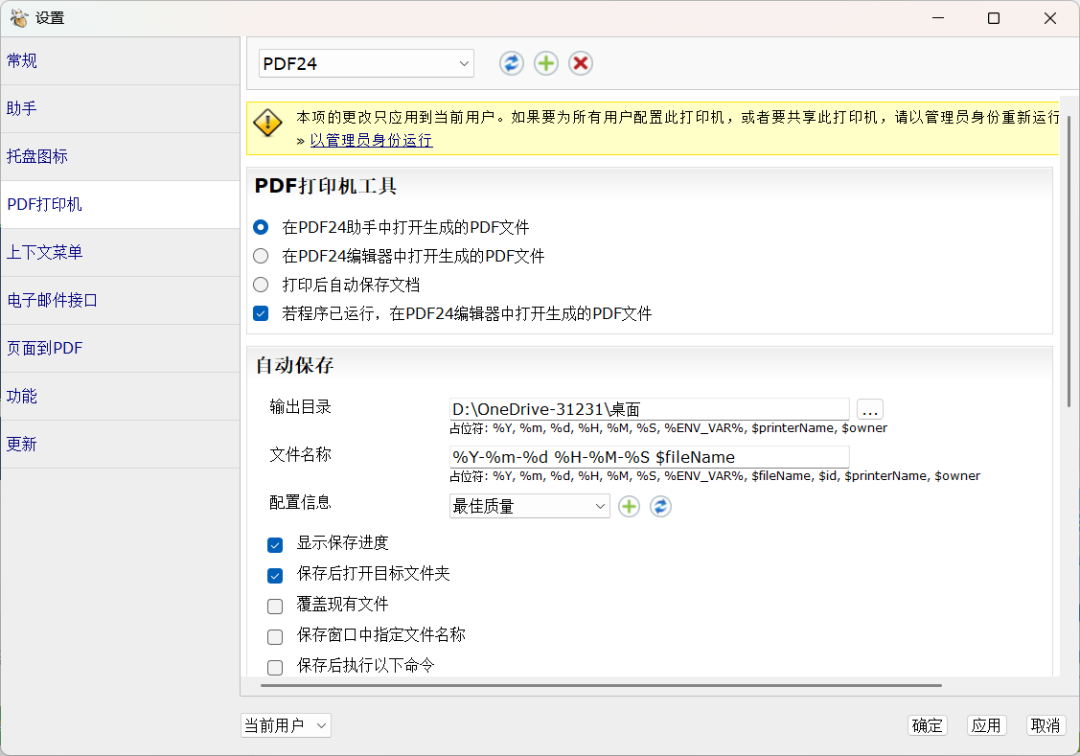The image size is (1080, 756).
Task: Refresh the quality profile list
Action: (659, 506)
